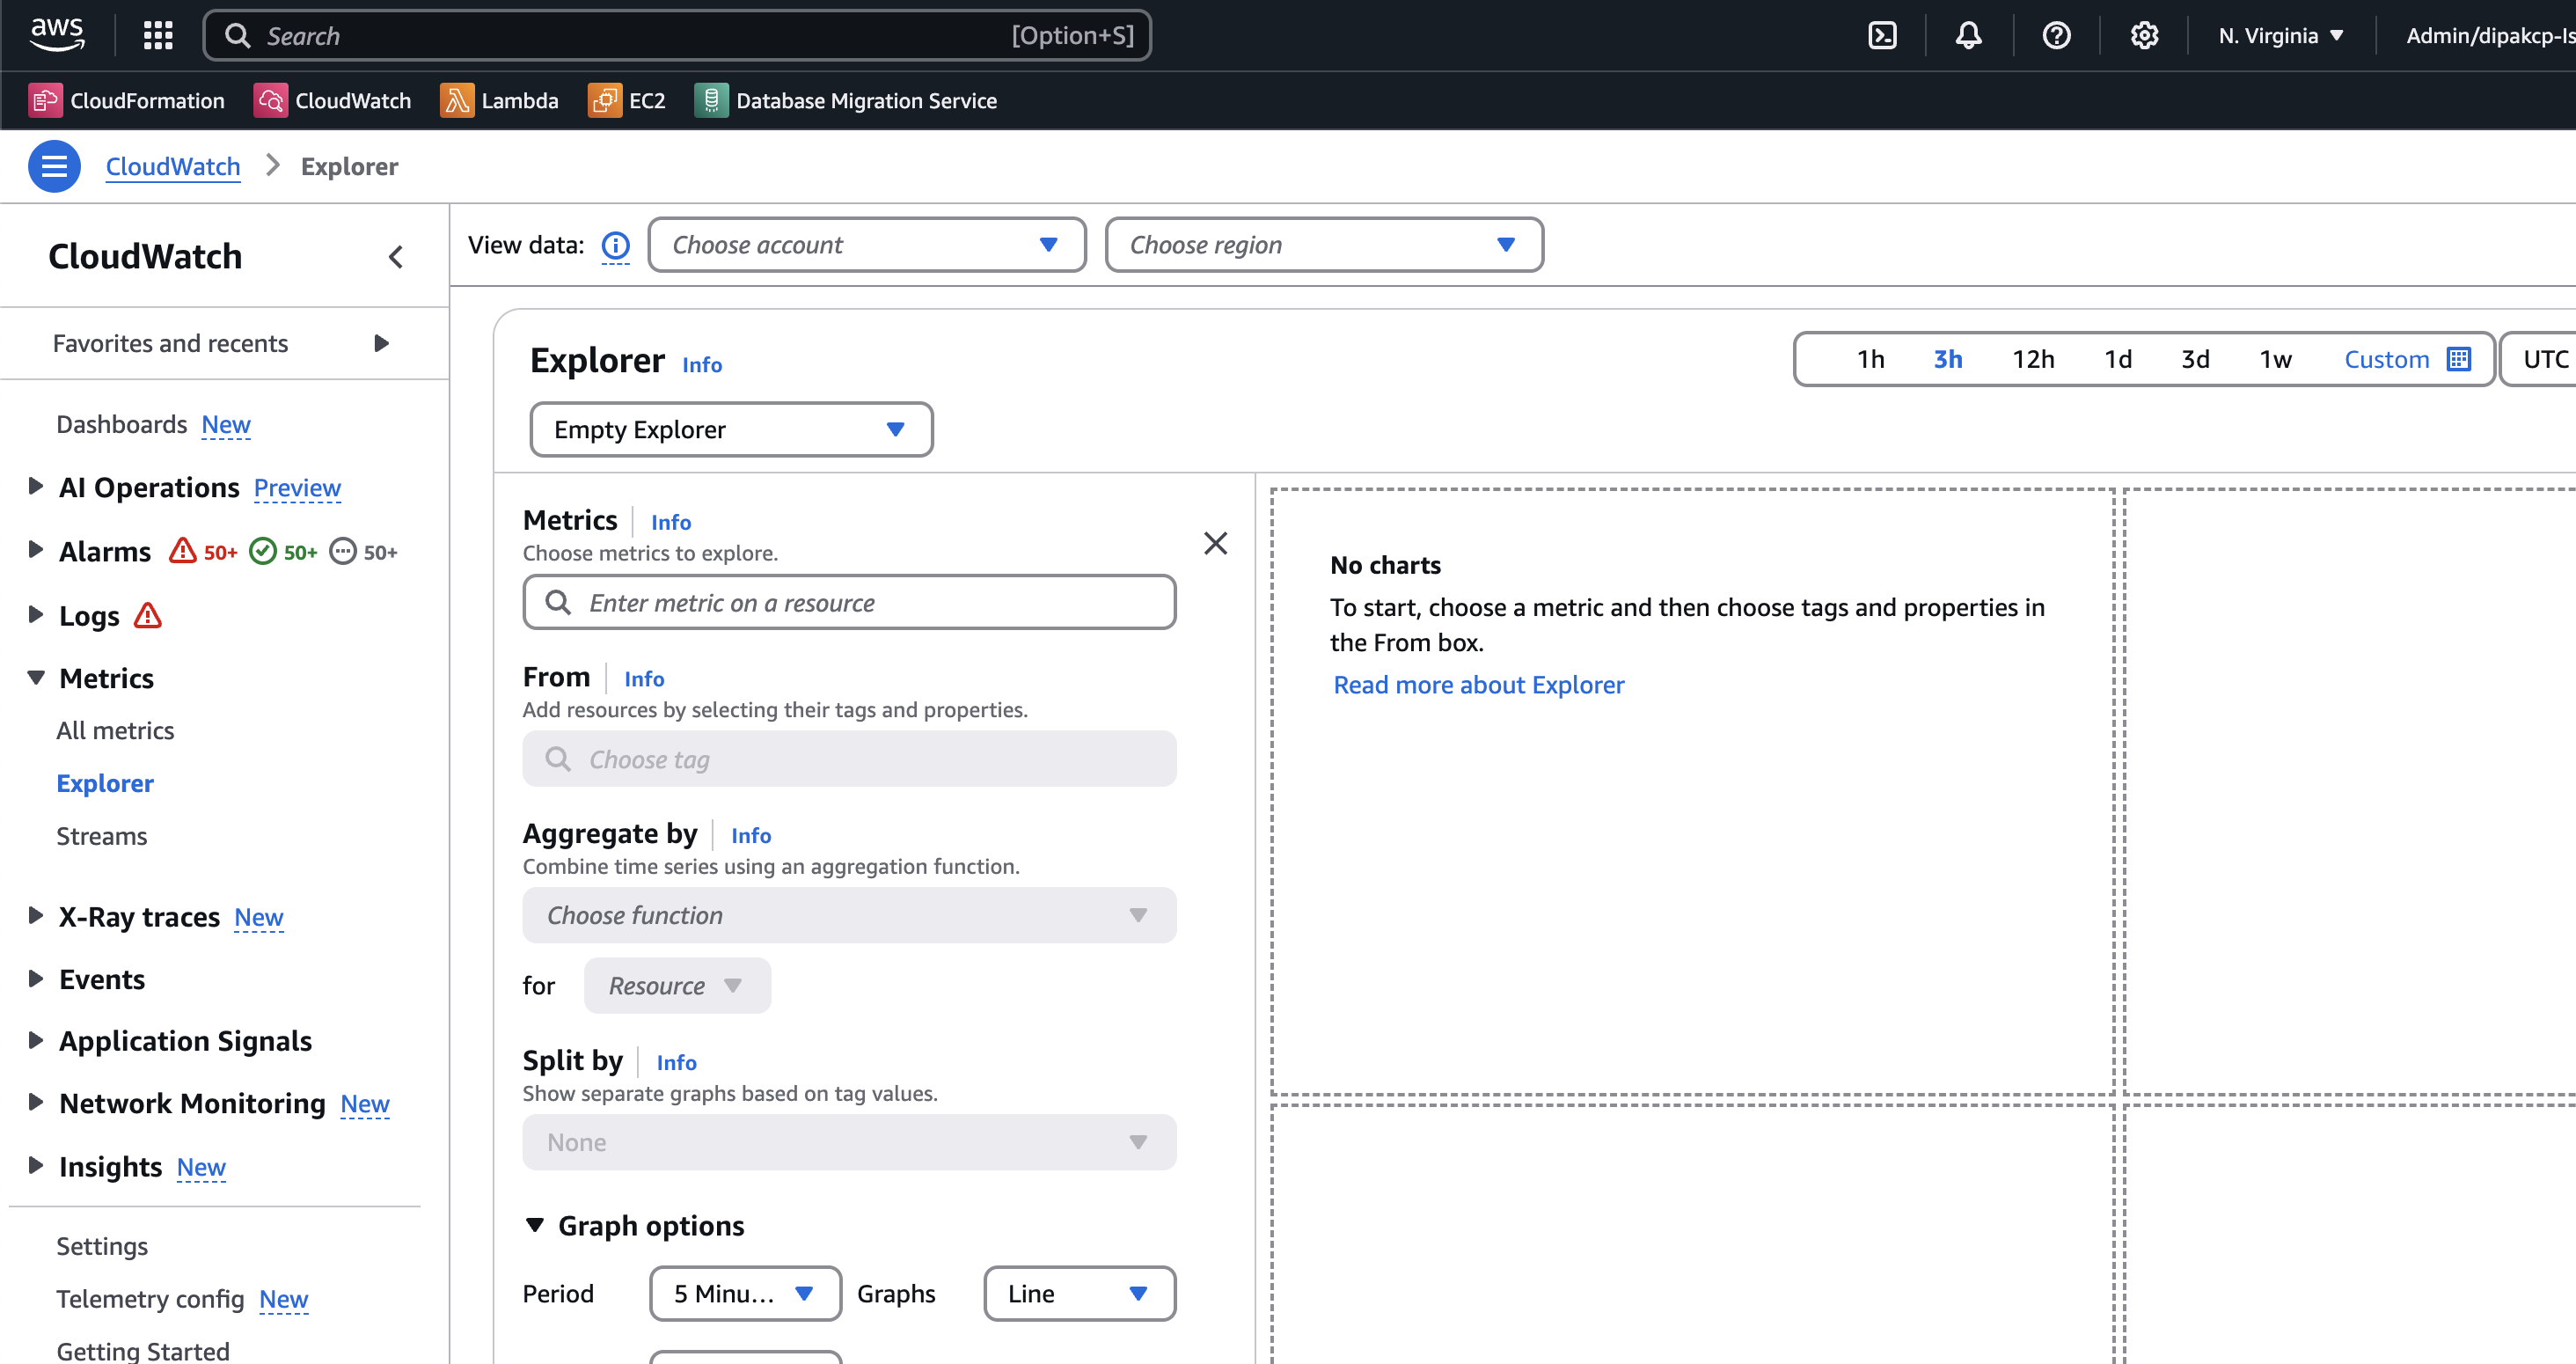2576x1364 pixels.
Task: Click the Custom calendar icon
Action: coord(2458,359)
